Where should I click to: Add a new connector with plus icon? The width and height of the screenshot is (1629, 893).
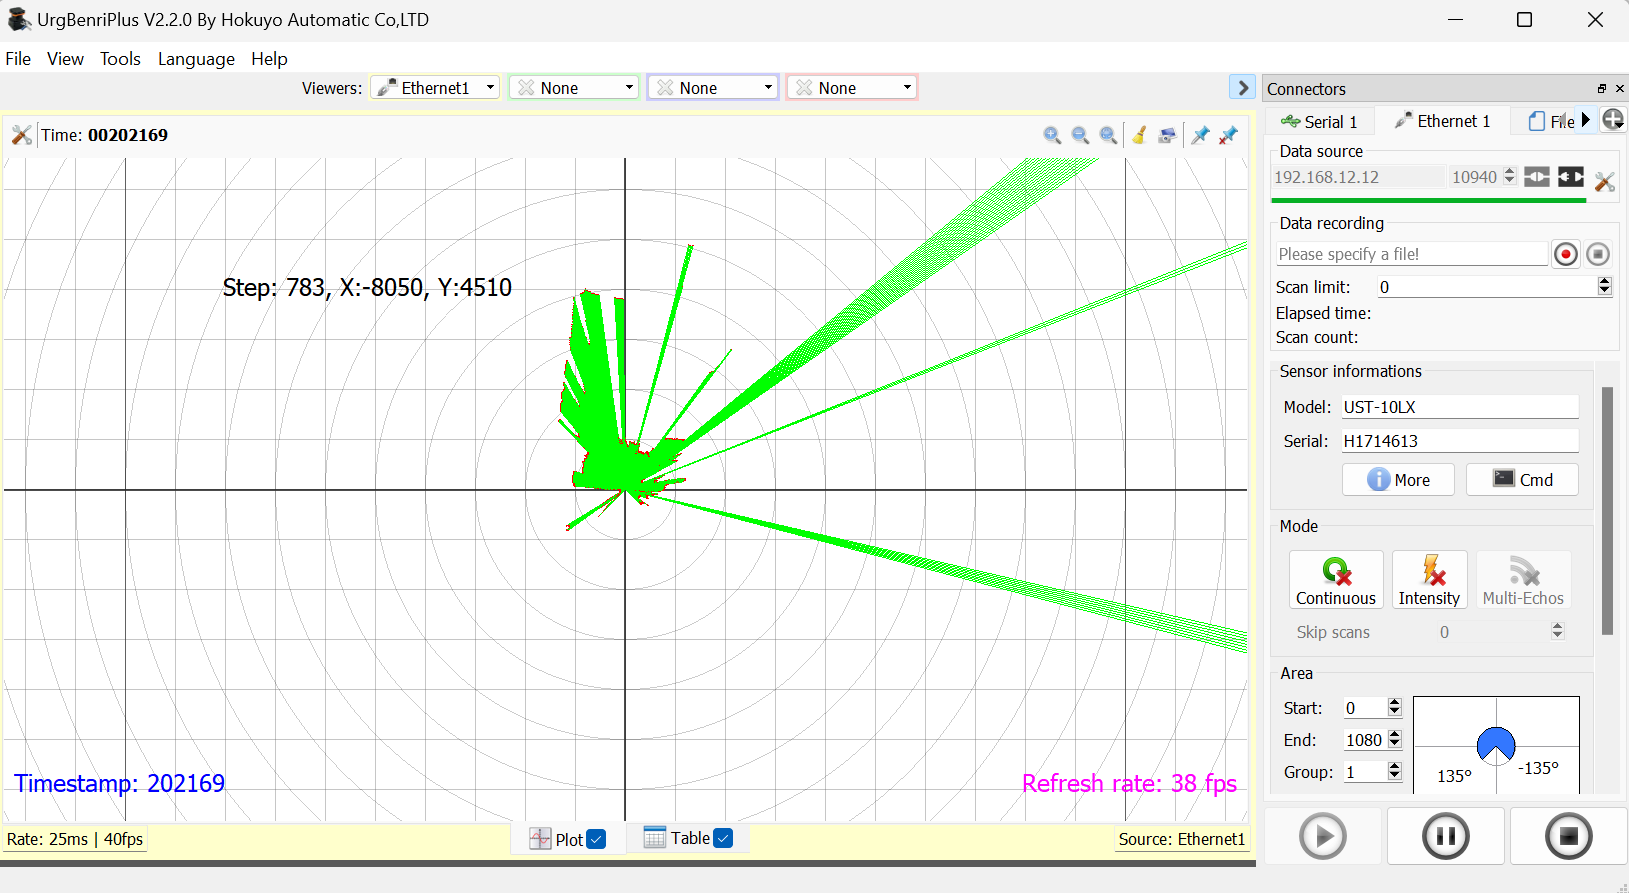coord(1613,120)
